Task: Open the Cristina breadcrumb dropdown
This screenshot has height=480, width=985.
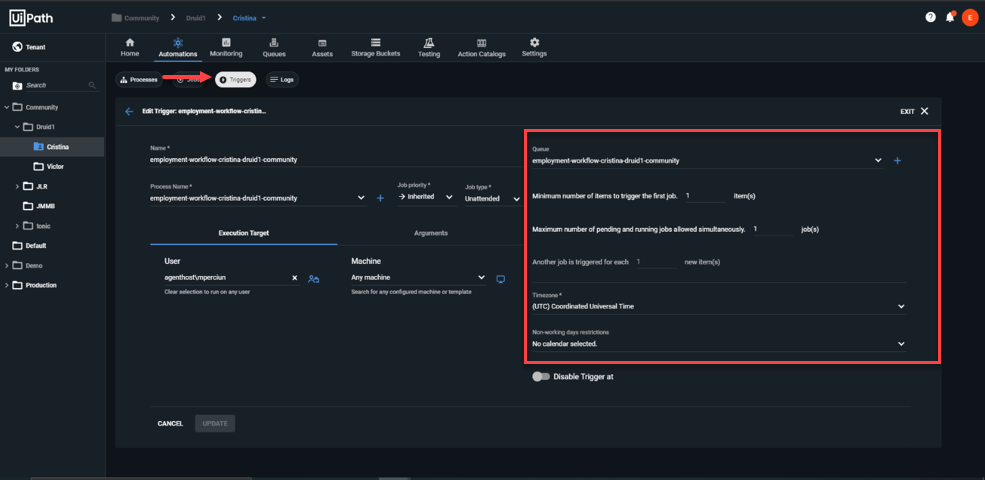Action: point(250,18)
